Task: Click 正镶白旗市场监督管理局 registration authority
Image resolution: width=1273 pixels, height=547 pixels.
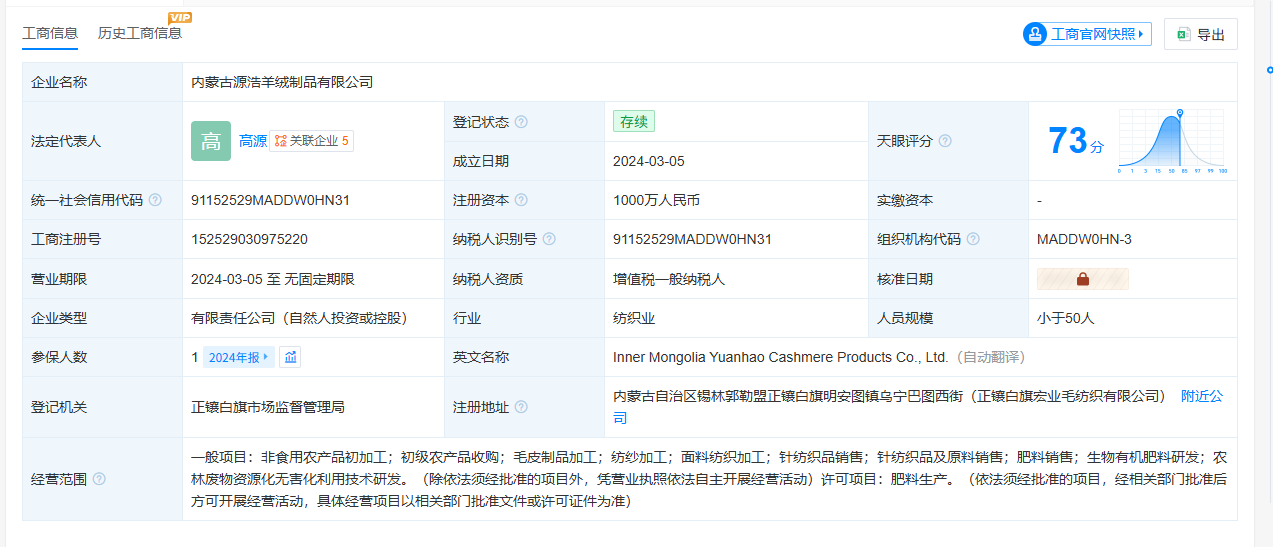Action: click(268, 407)
